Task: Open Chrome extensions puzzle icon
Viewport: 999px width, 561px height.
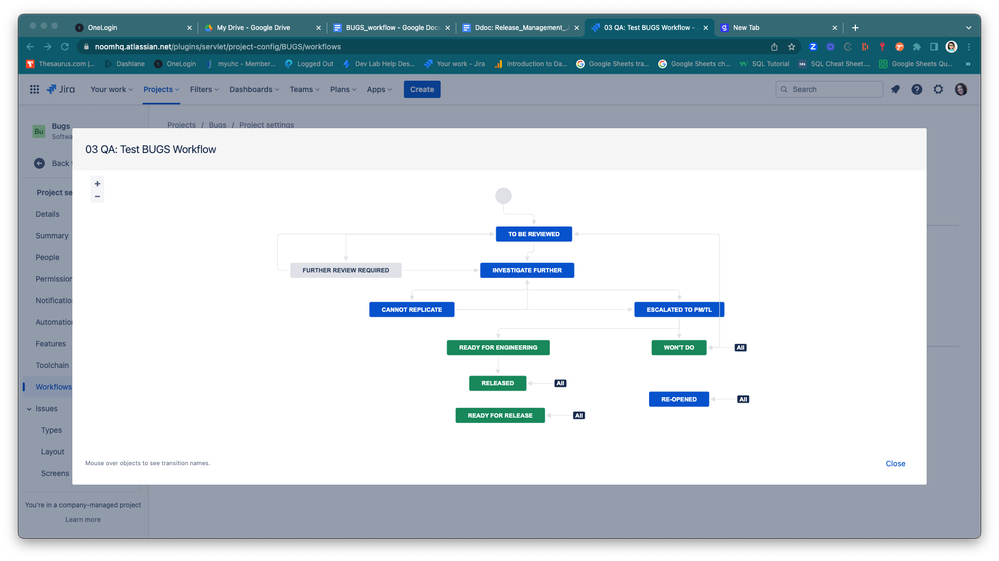Action: pos(917,46)
